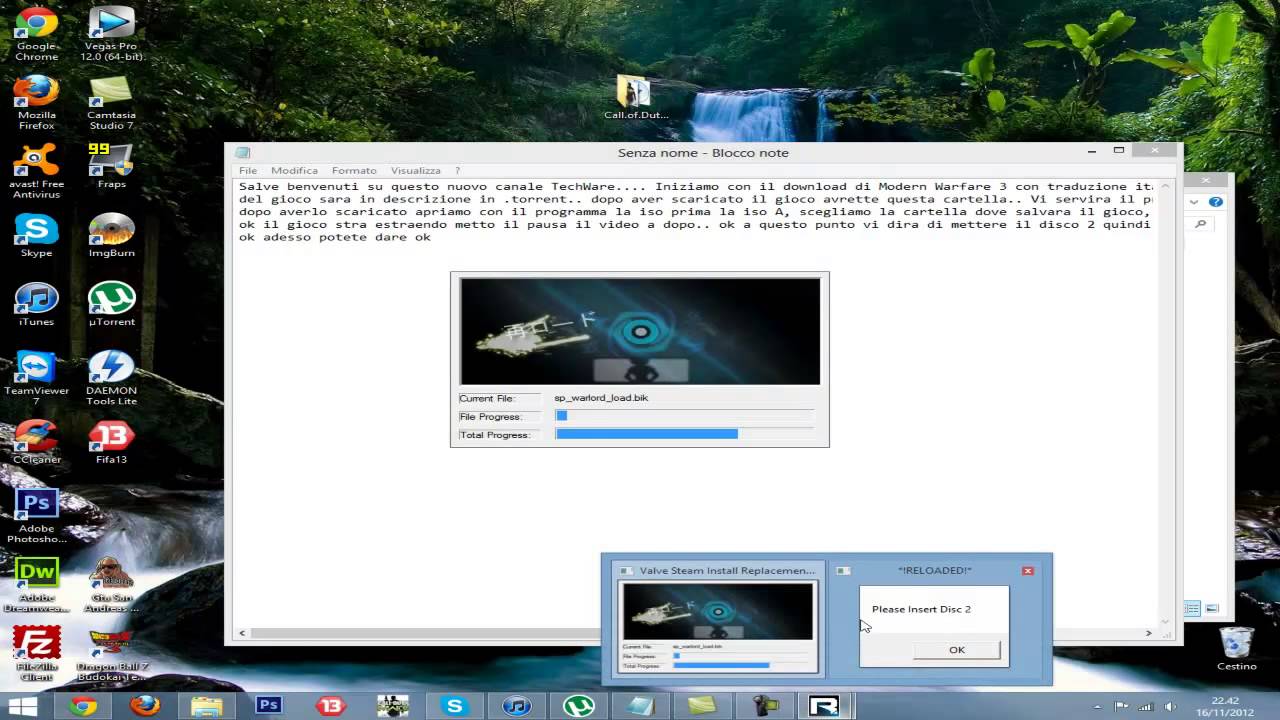Image resolution: width=1280 pixels, height=720 pixels.
Task: Click the installer banner image
Action: [x=640, y=331]
